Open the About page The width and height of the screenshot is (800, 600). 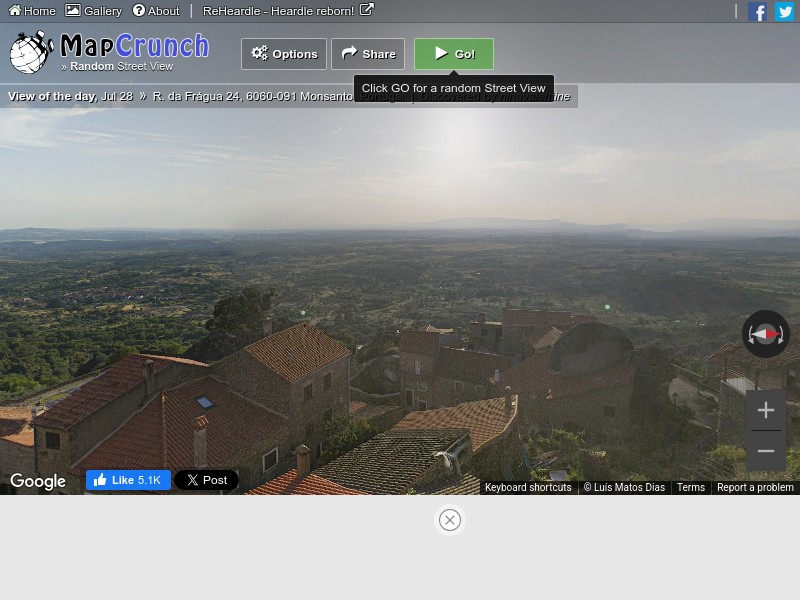(156, 11)
